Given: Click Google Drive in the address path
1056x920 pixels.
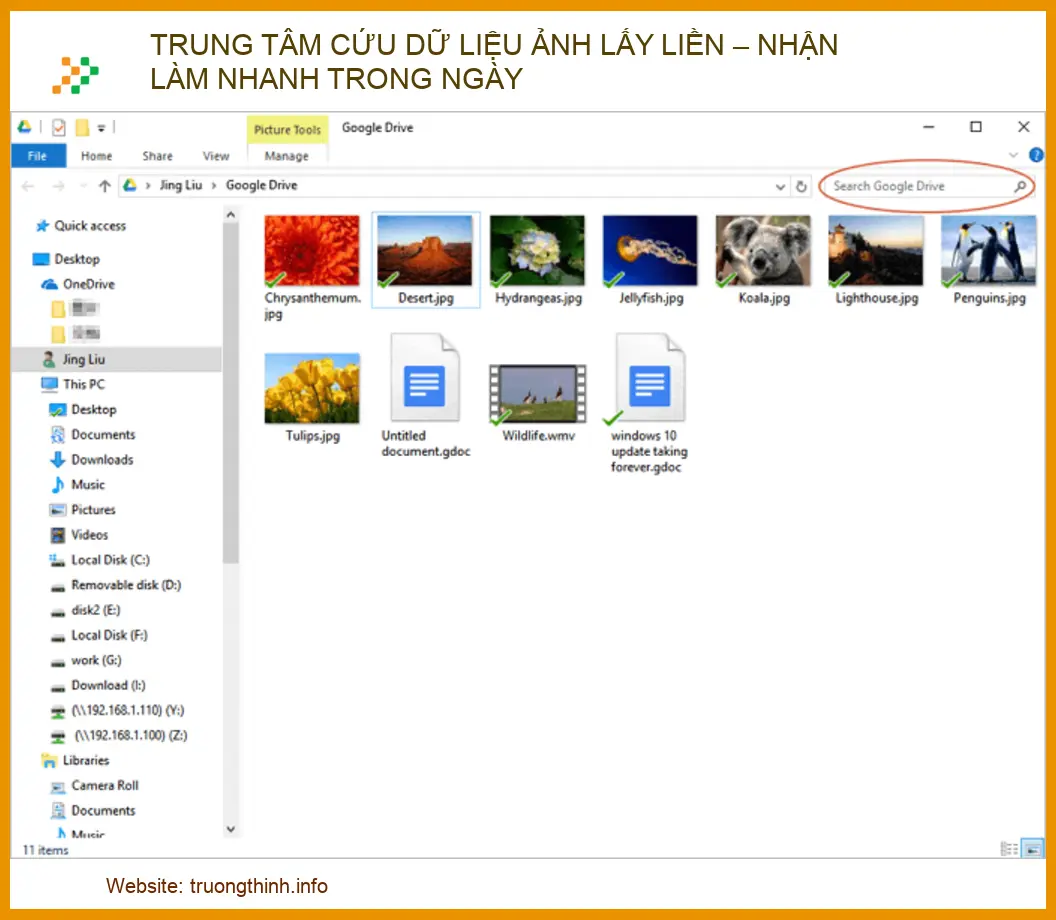Looking at the screenshot, I should click(x=261, y=185).
